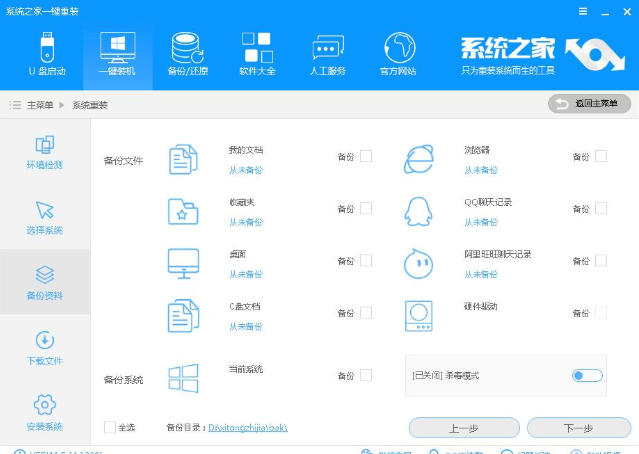Open the 软件大全 section
Screen dimensions: 639x454
tap(257, 54)
